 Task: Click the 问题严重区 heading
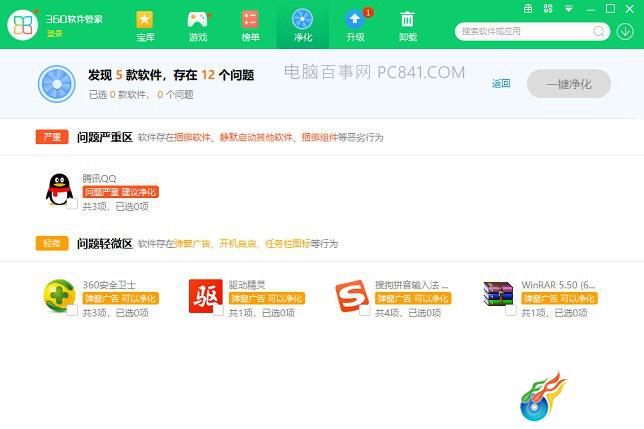(105, 138)
